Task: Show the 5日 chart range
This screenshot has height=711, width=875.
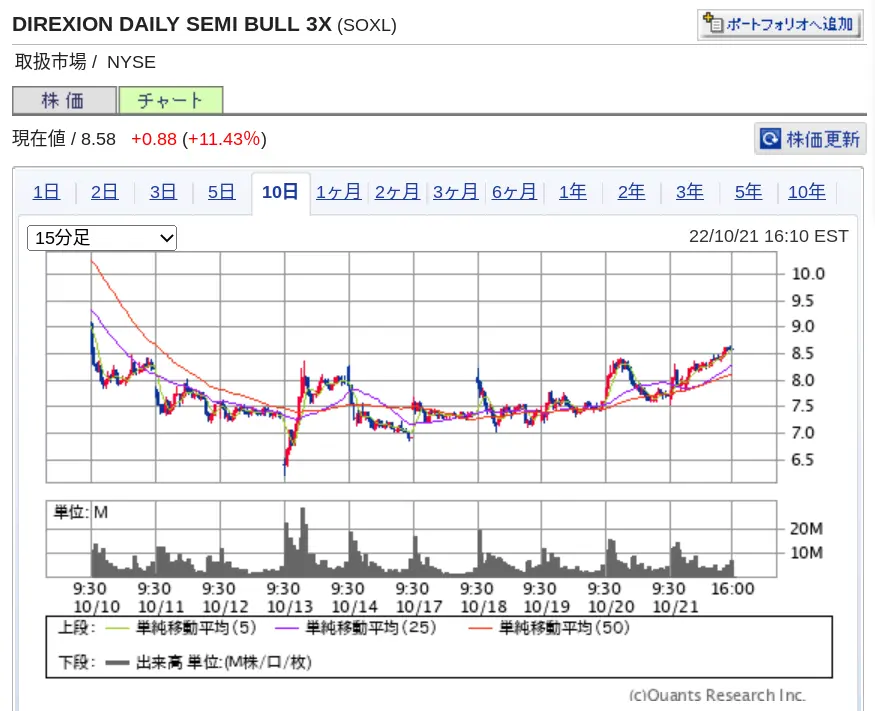Action: pyautogui.click(x=222, y=192)
